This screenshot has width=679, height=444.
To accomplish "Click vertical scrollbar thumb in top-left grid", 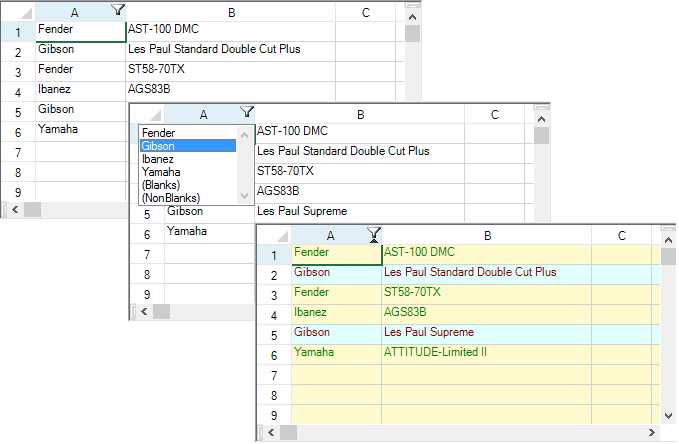I will 412,35.
